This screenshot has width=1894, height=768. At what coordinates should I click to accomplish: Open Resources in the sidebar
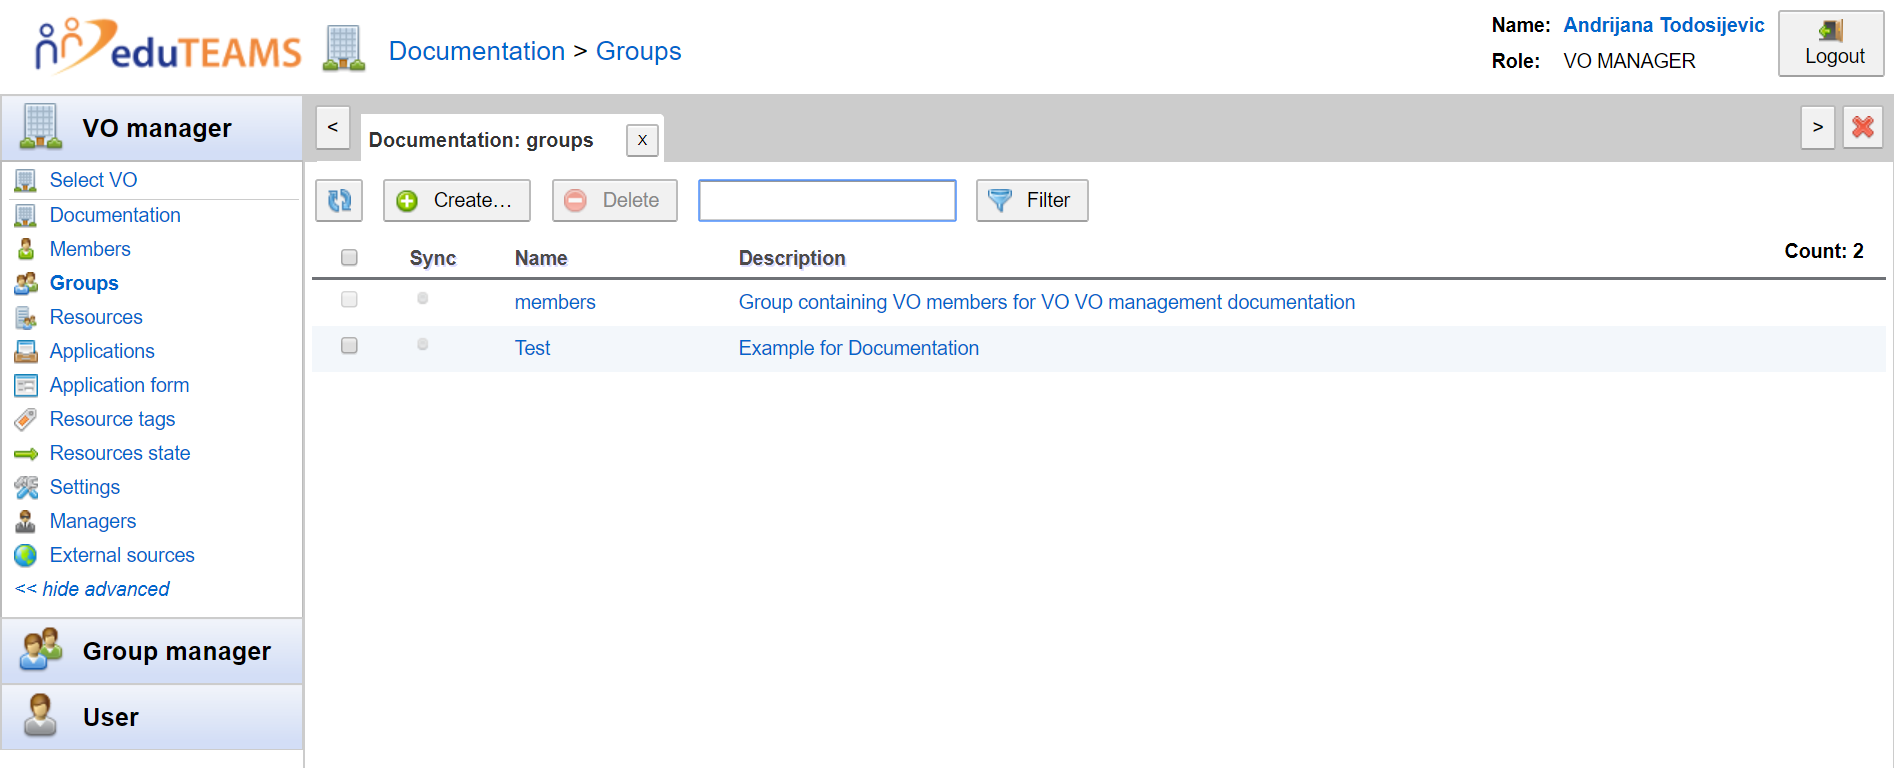coord(96,317)
